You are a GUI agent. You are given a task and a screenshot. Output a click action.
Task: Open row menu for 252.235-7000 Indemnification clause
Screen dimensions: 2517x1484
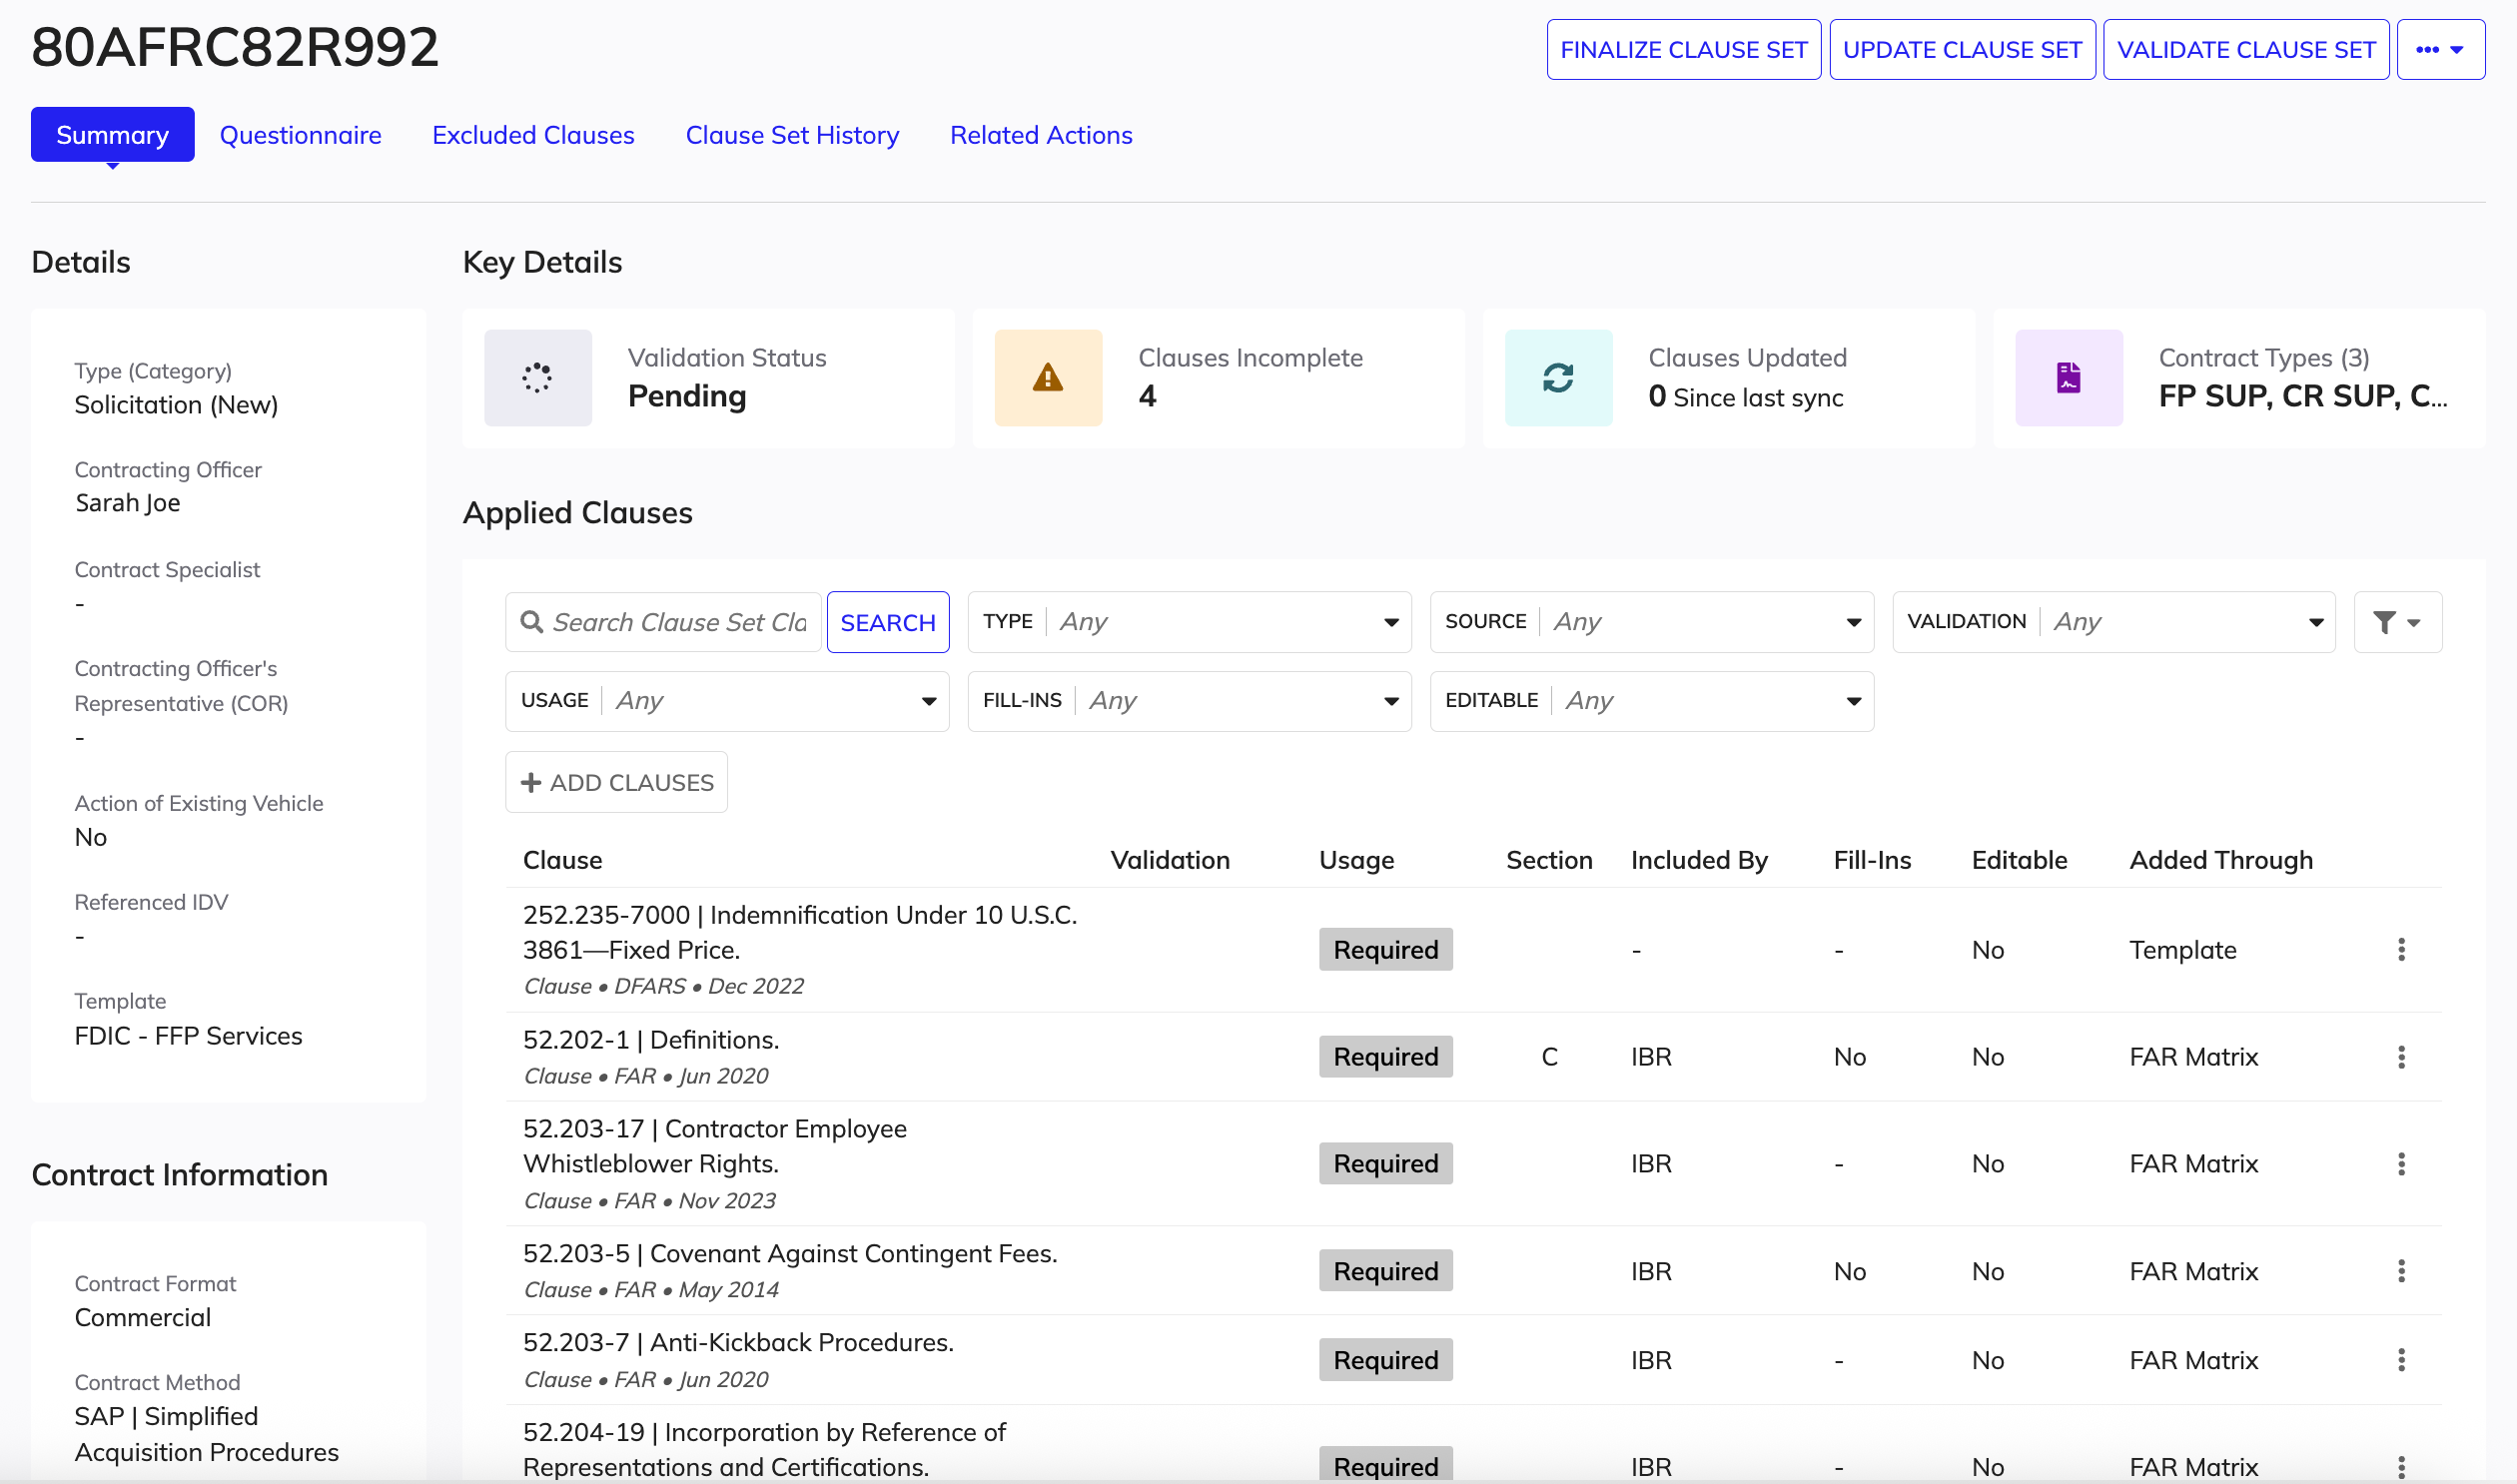click(x=2401, y=950)
